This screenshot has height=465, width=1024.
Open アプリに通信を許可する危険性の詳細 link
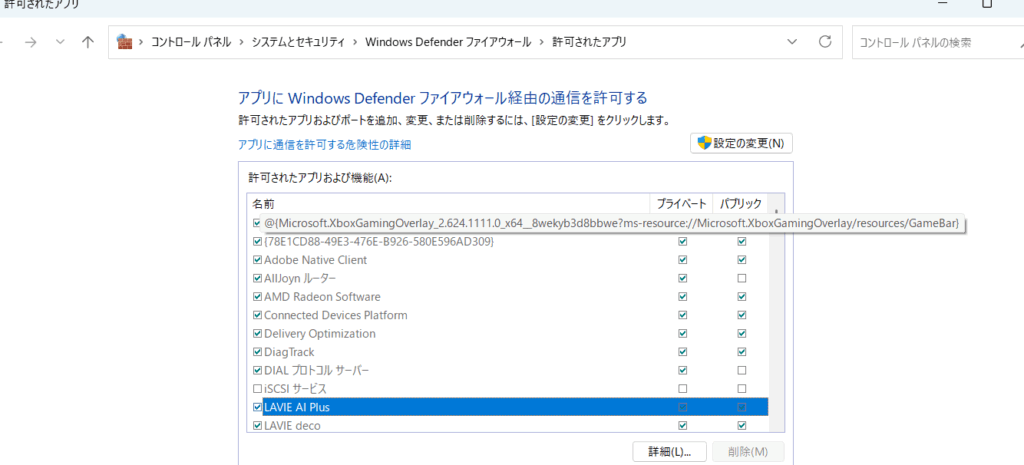click(x=324, y=145)
